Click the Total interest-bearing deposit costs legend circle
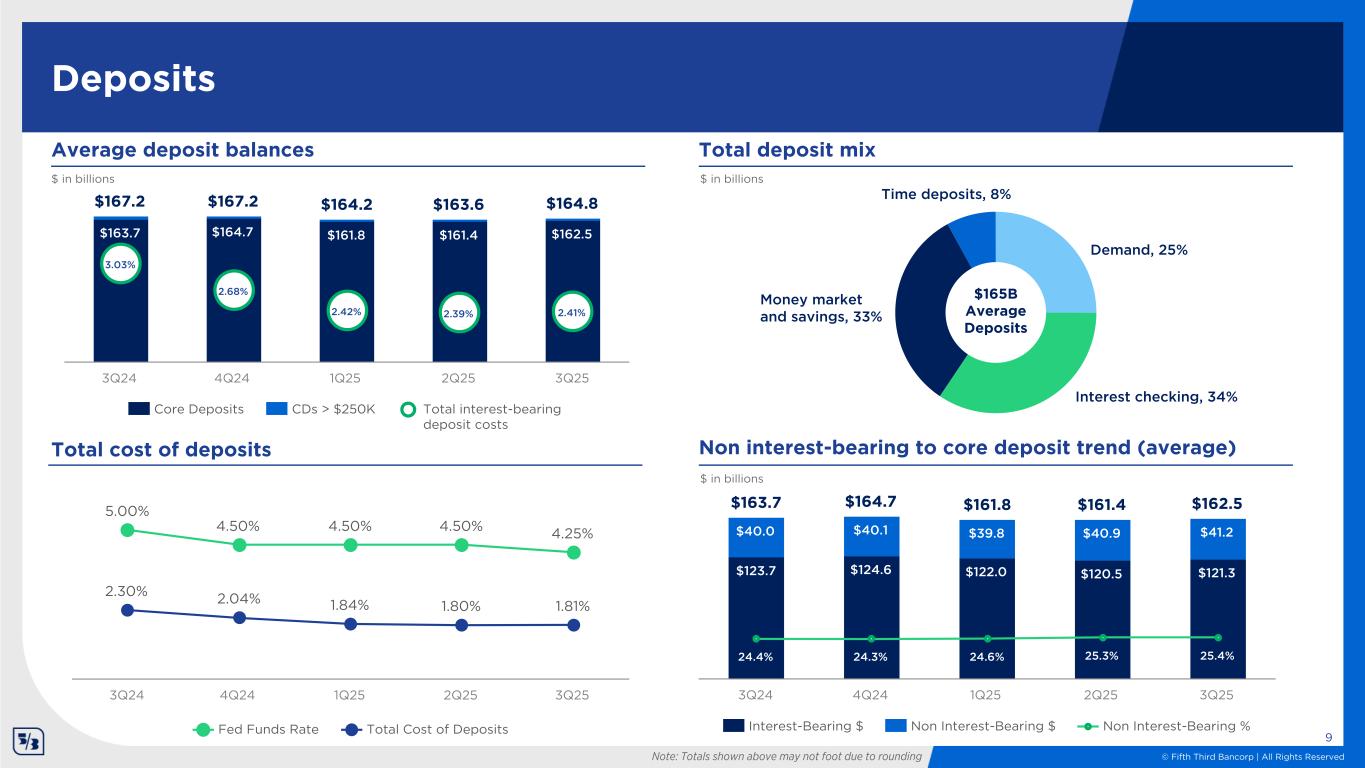The height and width of the screenshot is (768, 1365). click(407, 409)
